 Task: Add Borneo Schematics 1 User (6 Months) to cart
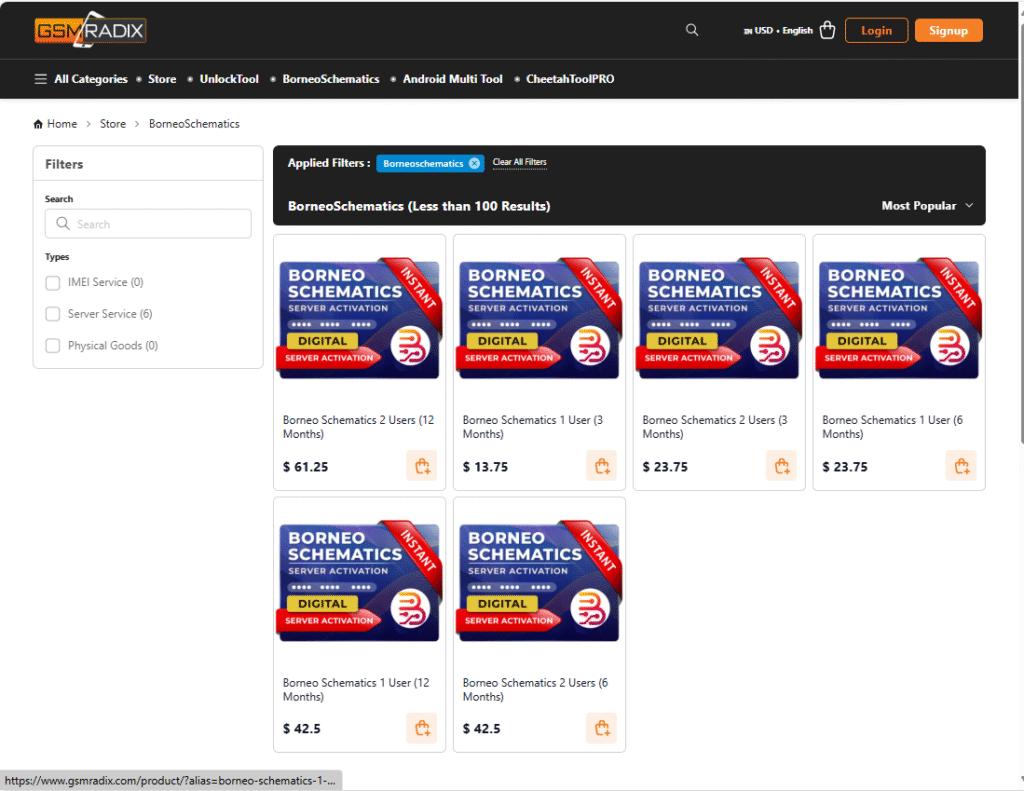961,466
